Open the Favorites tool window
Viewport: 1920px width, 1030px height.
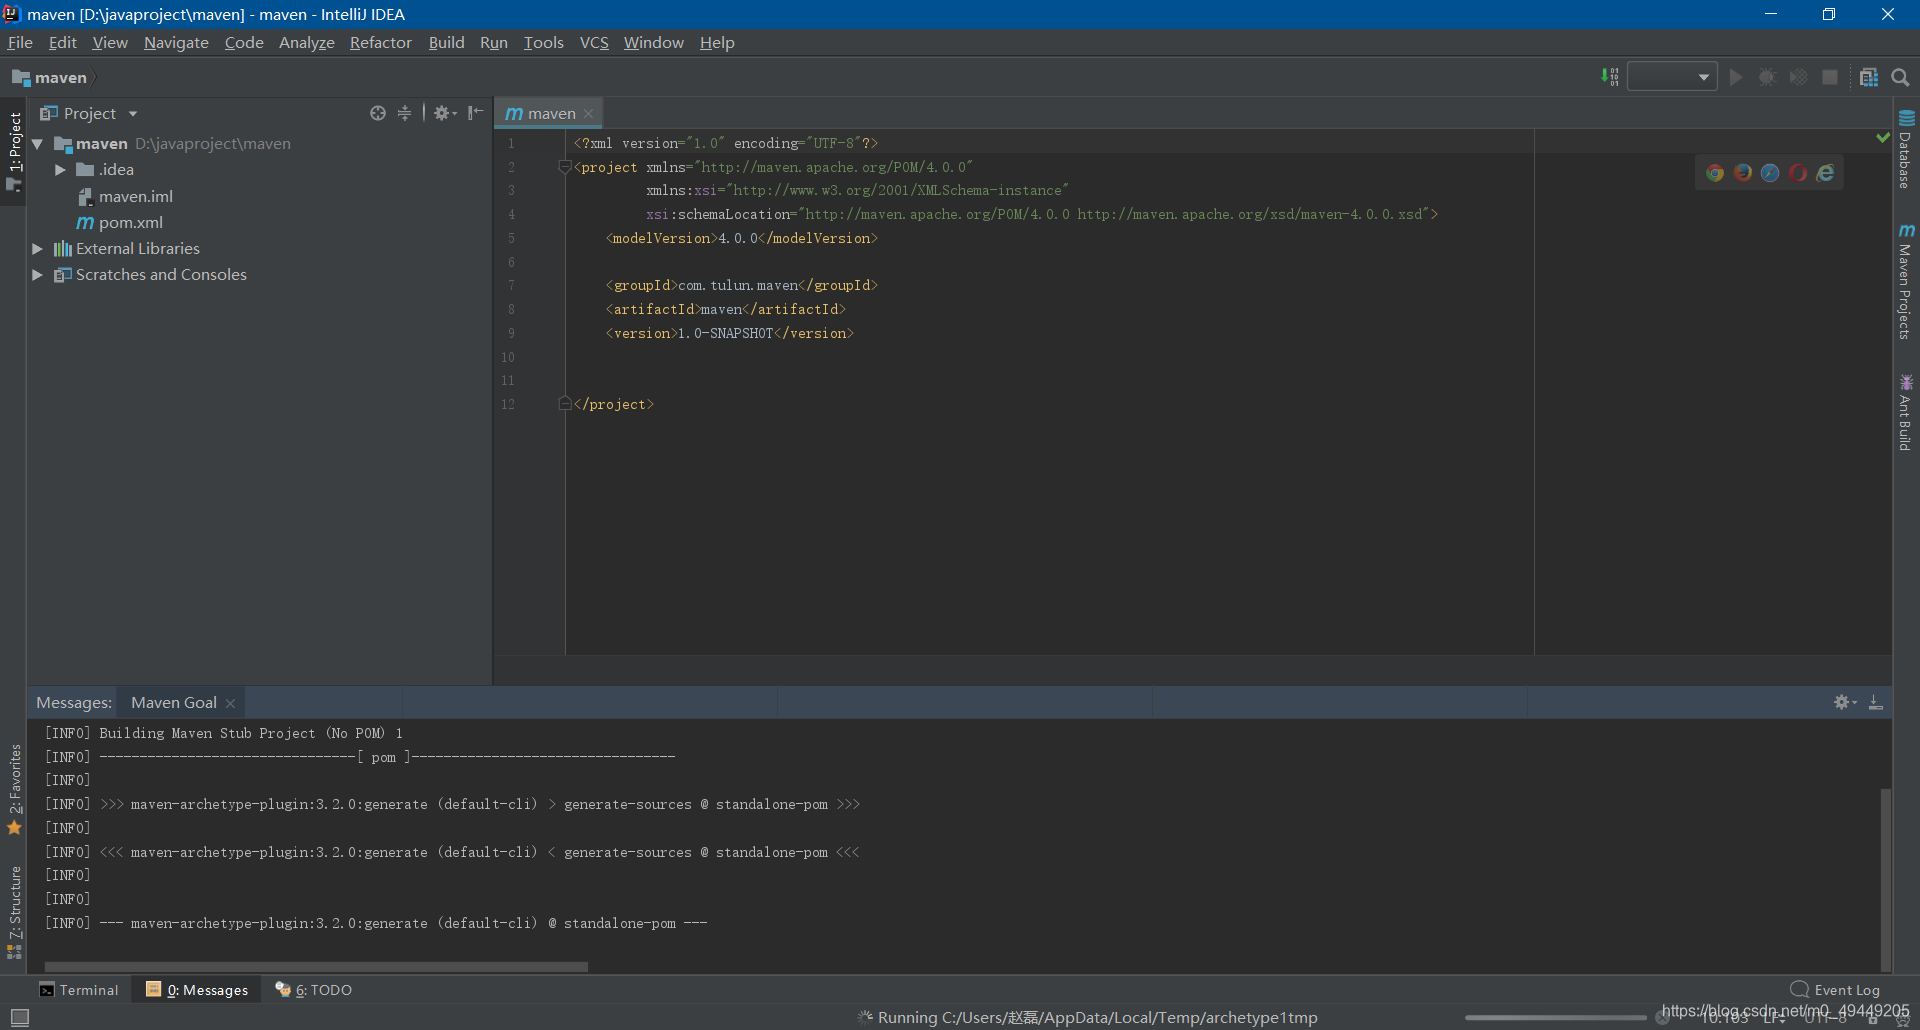pos(14,789)
